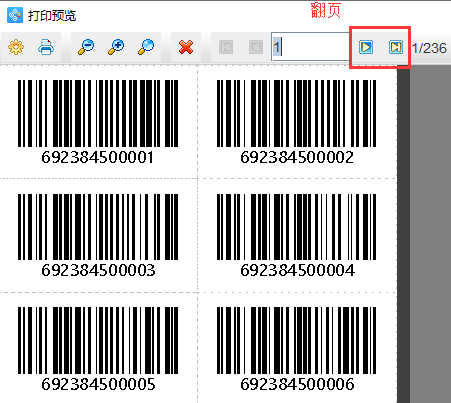Select barcode label 692384500004
Image resolution: width=451 pixels, height=403 pixels.
297,235
